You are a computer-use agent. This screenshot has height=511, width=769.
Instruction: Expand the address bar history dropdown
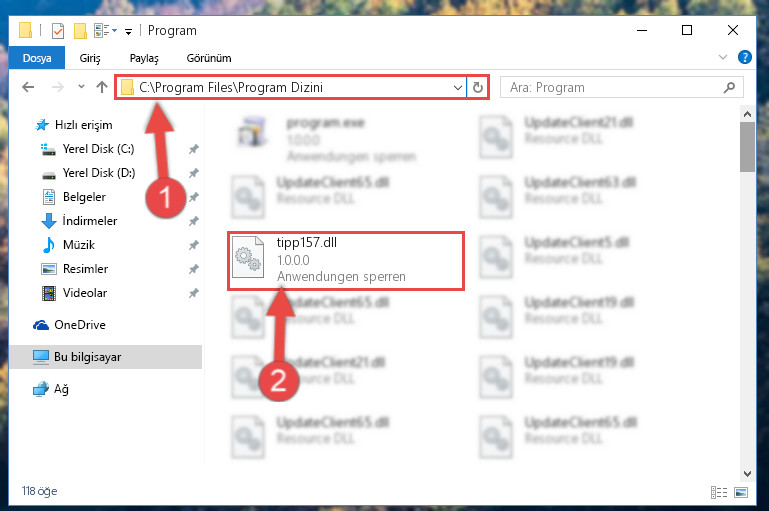(458, 88)
